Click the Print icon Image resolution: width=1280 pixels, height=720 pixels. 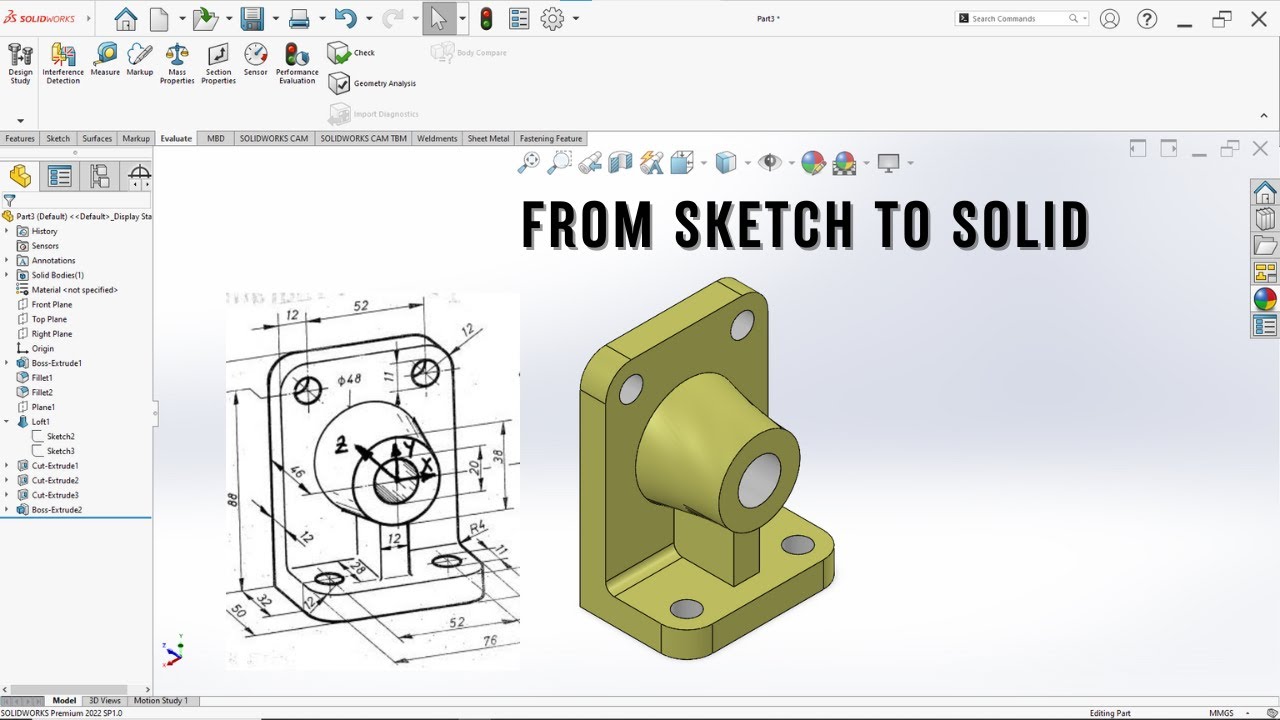point(299,18)
